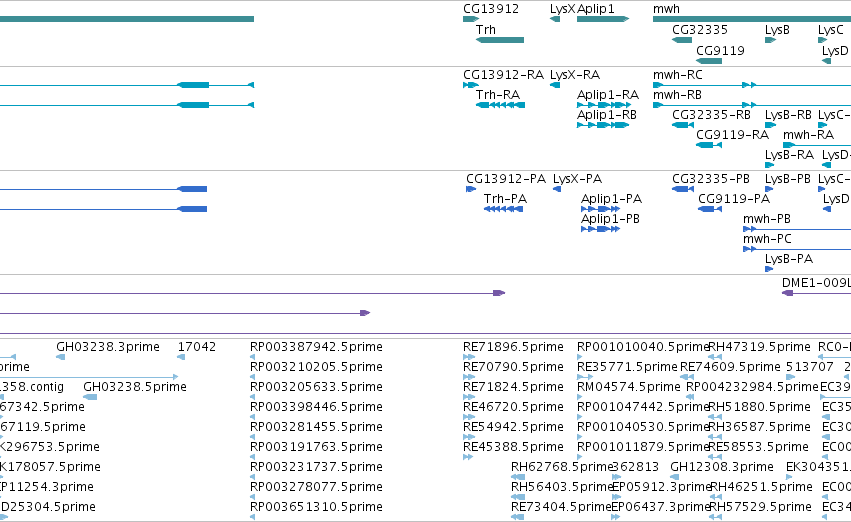This screenshot has height=522, width=851.
Task: Click the RE71896.5prime EST label
Action: pyautogui.click(x=513, y=347)
